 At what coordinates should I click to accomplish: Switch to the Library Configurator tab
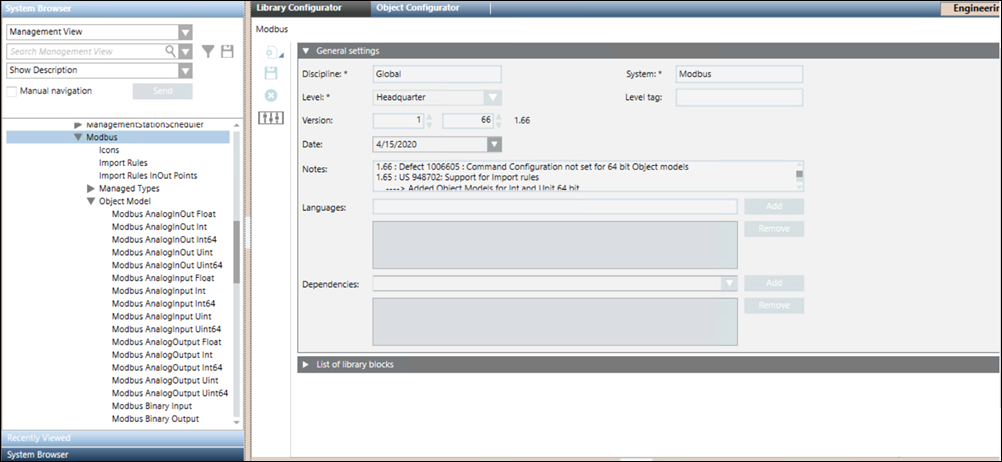click(299, 7)
